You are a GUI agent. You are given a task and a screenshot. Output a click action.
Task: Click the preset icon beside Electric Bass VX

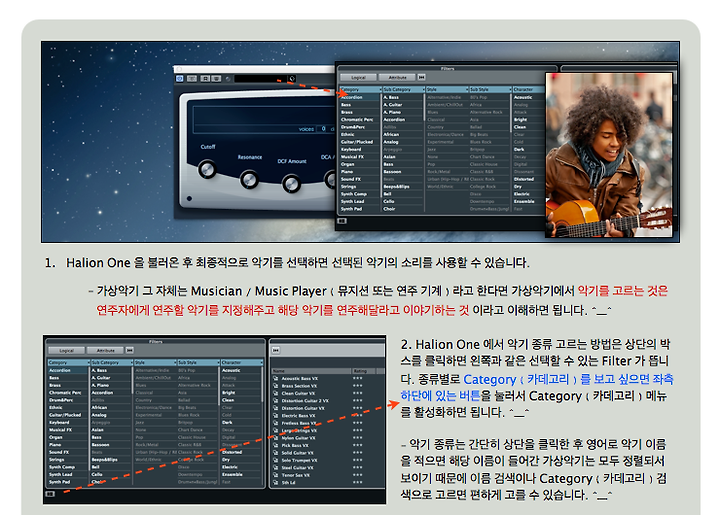click(x=276, y=416)
